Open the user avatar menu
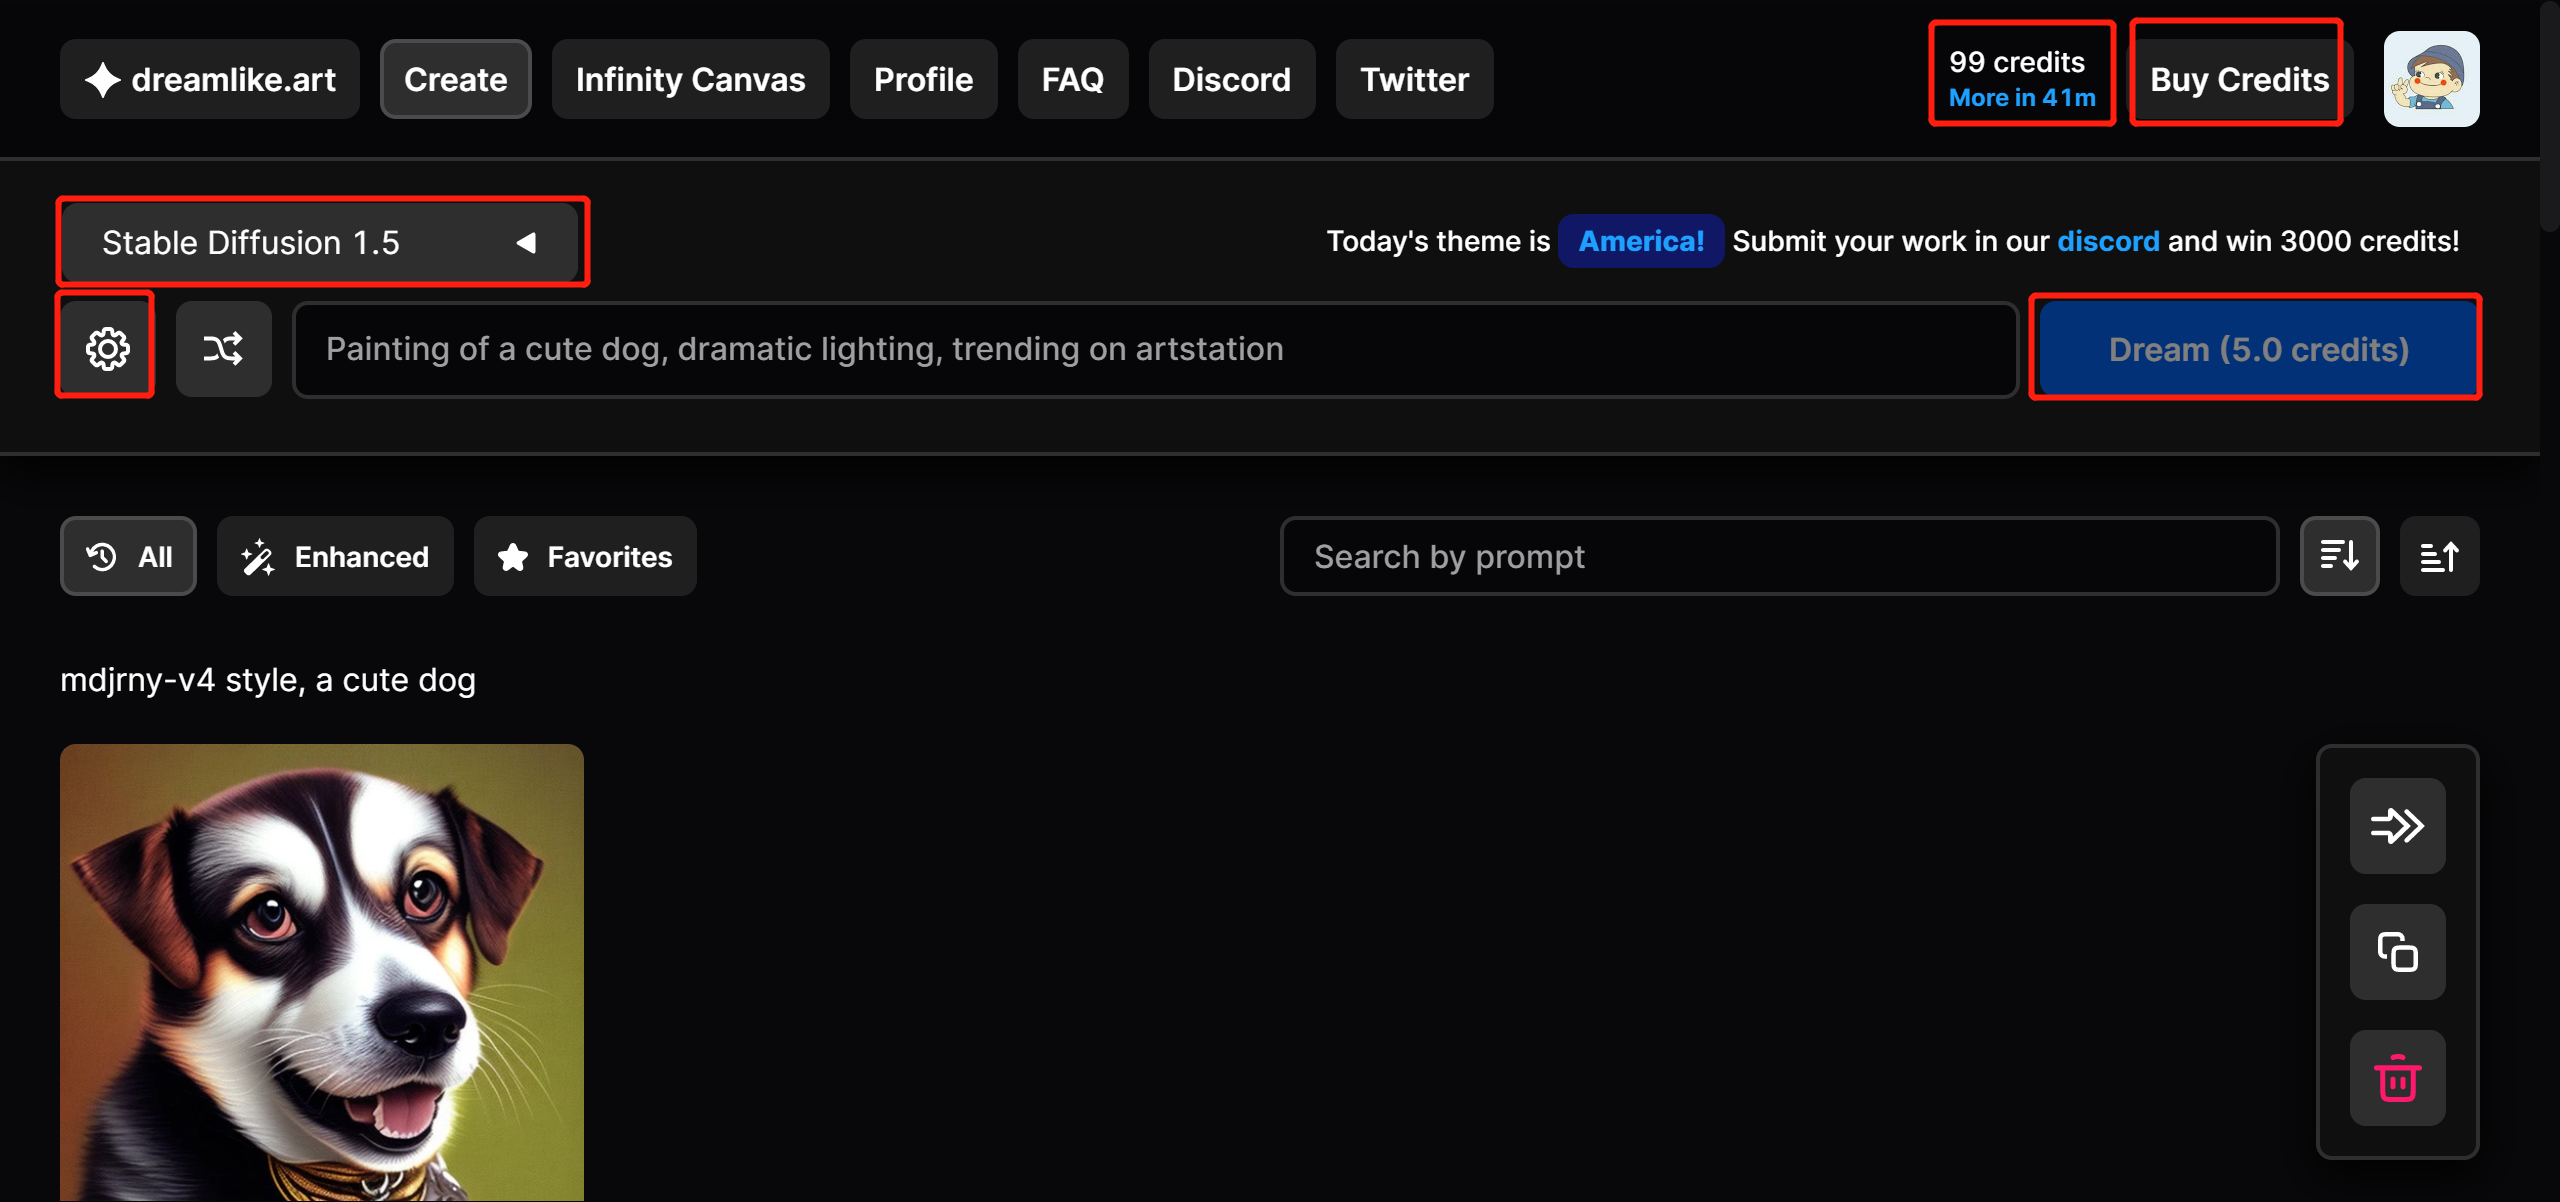Screen dimensions: 2560x1202 (2431, 79)
